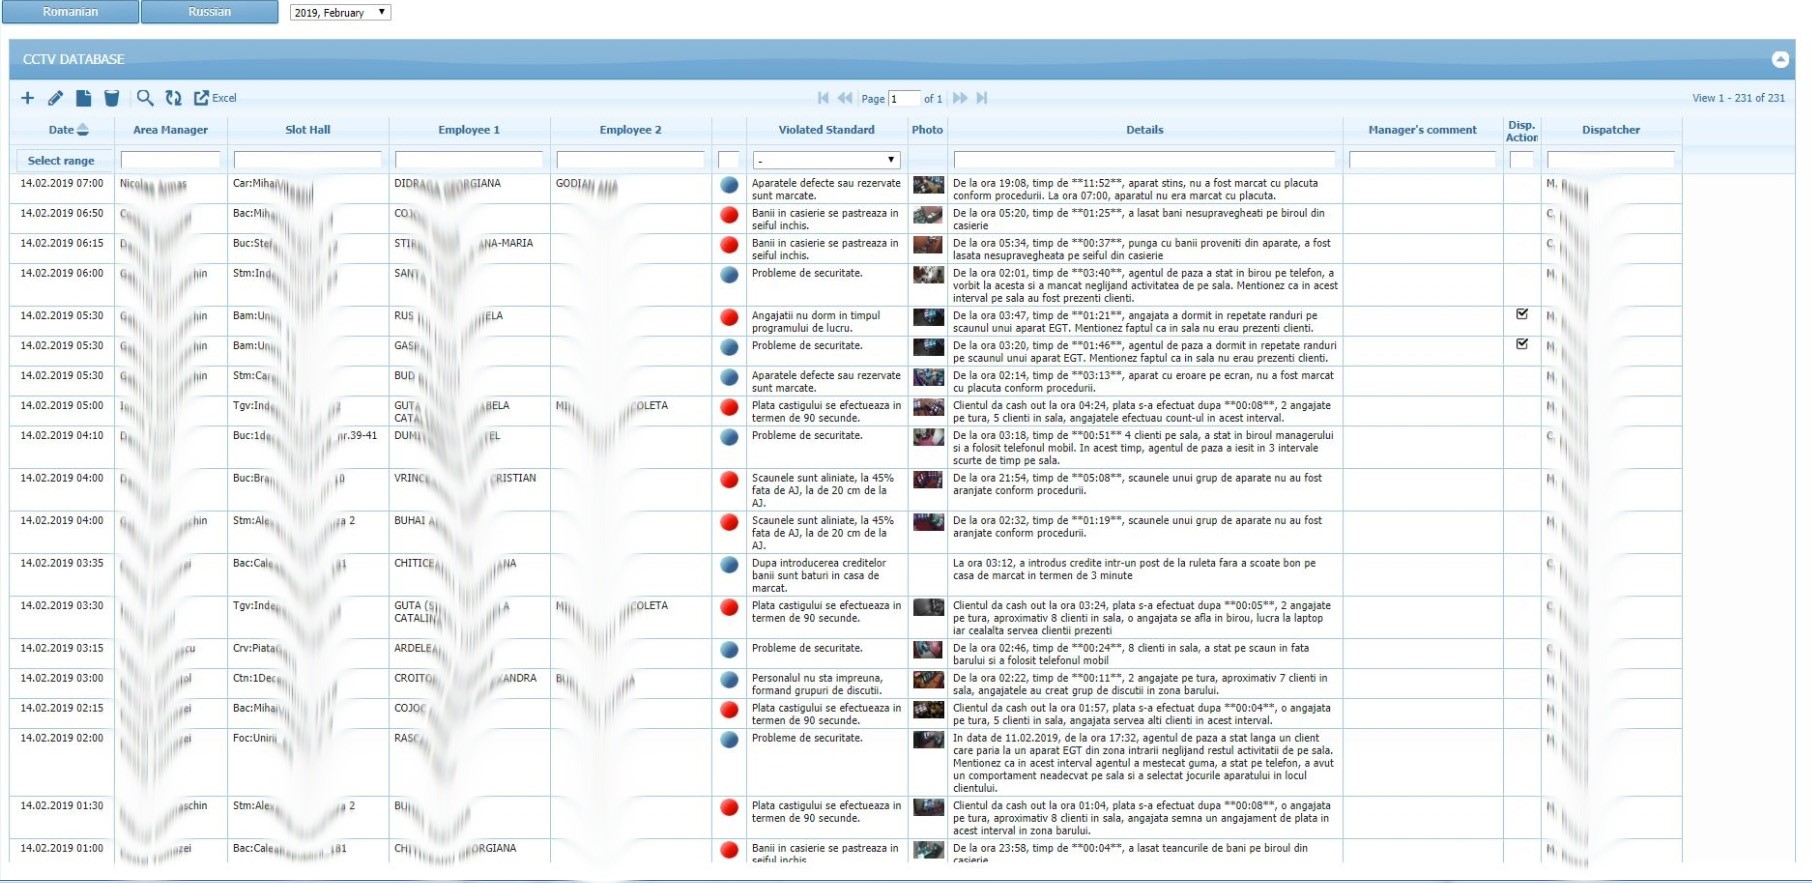Open search with the magnifier icon
Image resolution: width=1812 pixels, height=883 pixels.
(145, 98)
